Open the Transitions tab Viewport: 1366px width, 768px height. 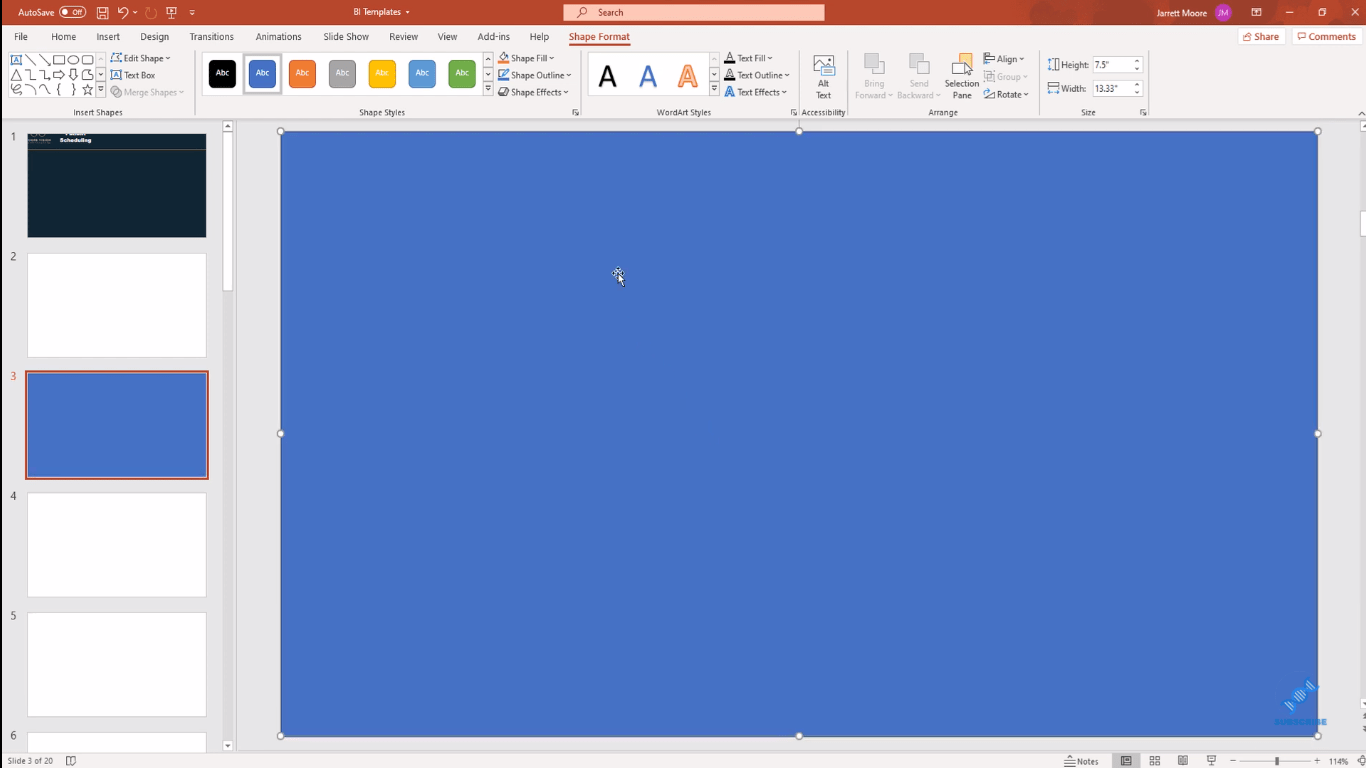(212, 37)
